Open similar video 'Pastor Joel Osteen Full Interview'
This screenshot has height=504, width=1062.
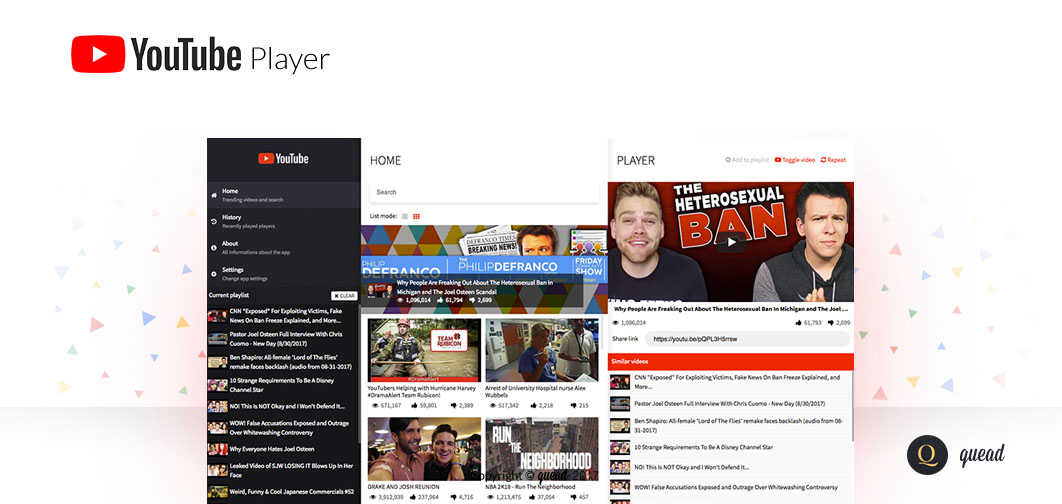tap(731, 403)
